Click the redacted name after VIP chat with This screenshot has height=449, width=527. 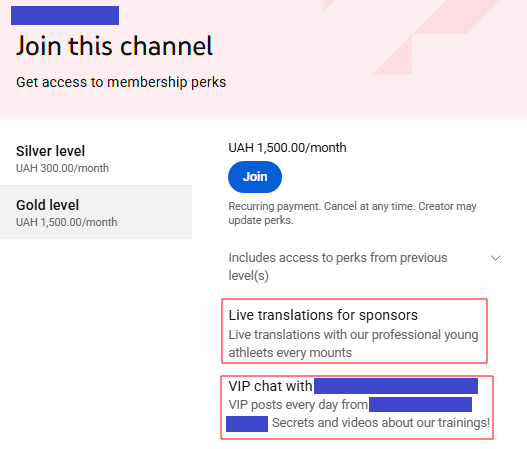(396, 386)
